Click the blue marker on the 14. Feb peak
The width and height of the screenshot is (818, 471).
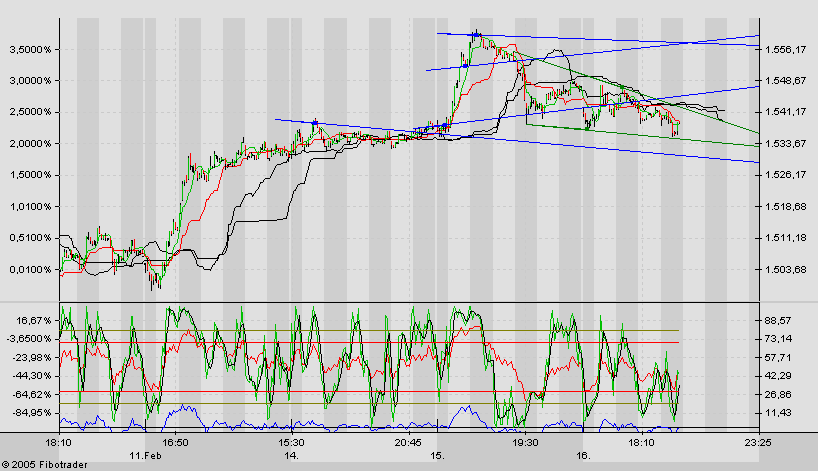[315, 123]
